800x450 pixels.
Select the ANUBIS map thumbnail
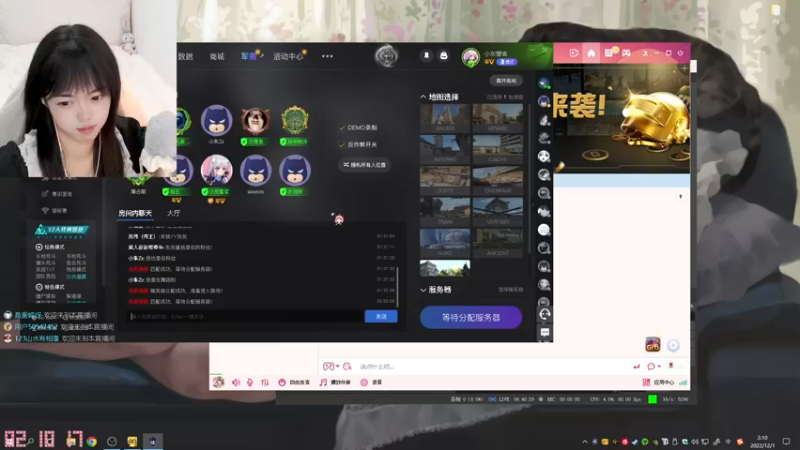click(x=445, y=118)
